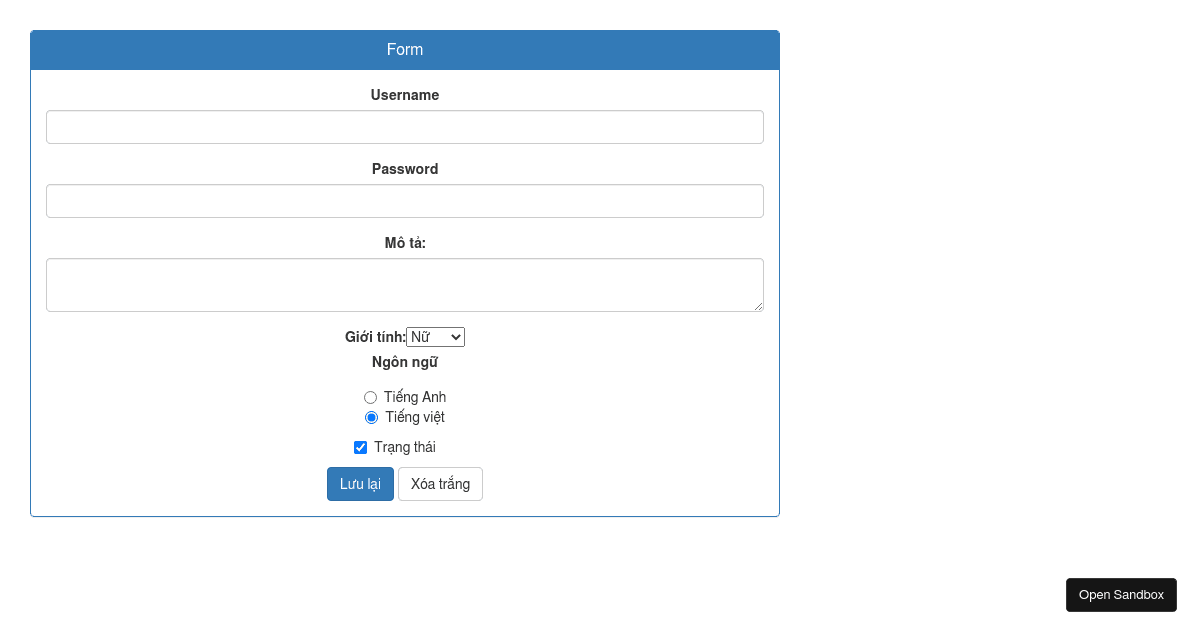The image size is (1200, 630).
Task: Click the Ngôn ngữ section heading
Action: pos(404,362)
